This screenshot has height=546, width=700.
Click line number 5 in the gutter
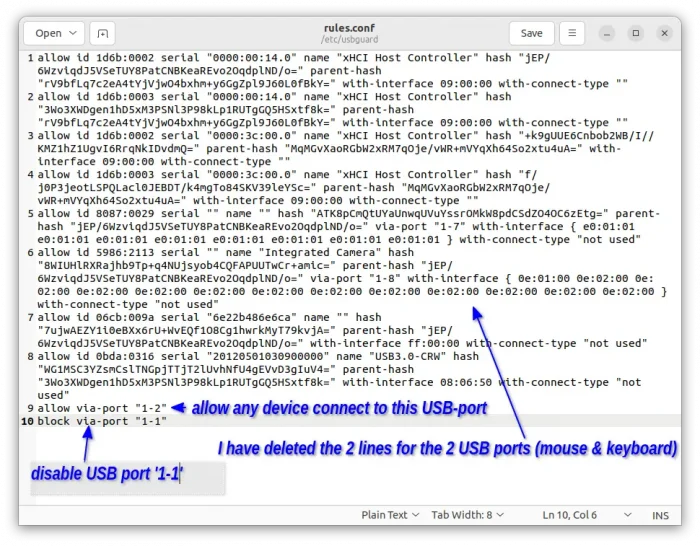coord(30,213)
